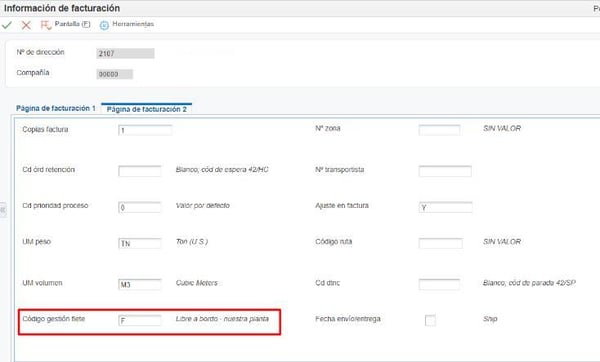Image resolution: width=600 pixels, height=362 pixels.
Task: Click the 'Copias factura' label
Action: (45, 129)
